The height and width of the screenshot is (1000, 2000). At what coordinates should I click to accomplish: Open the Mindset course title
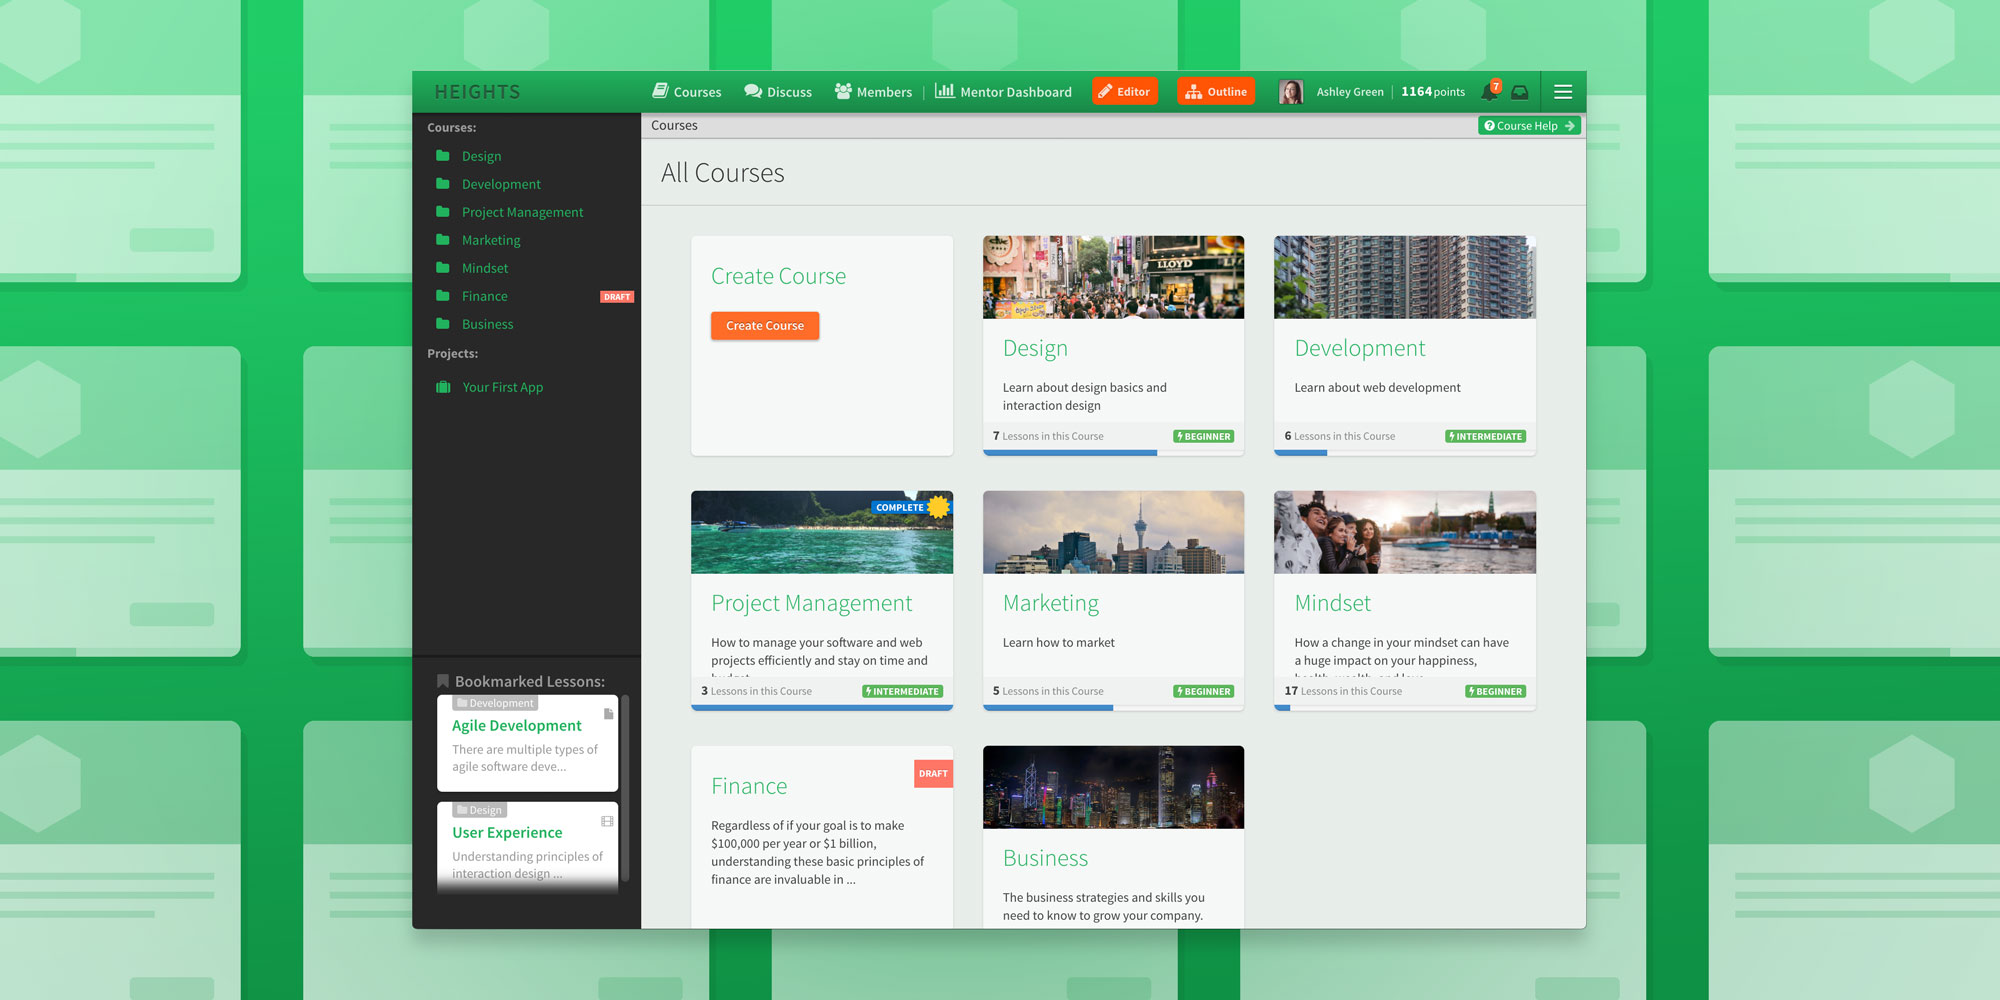pyautogui.click(x=1332, y=603)
